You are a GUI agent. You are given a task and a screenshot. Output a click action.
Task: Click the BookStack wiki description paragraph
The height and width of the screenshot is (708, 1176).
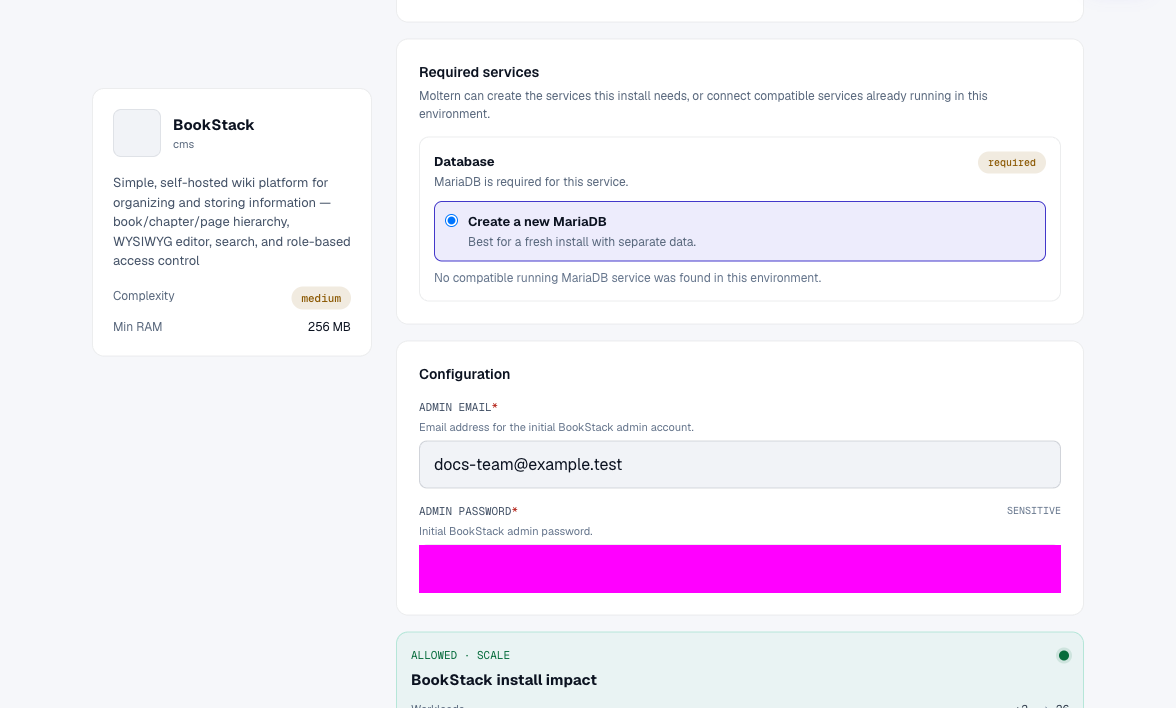232,222
